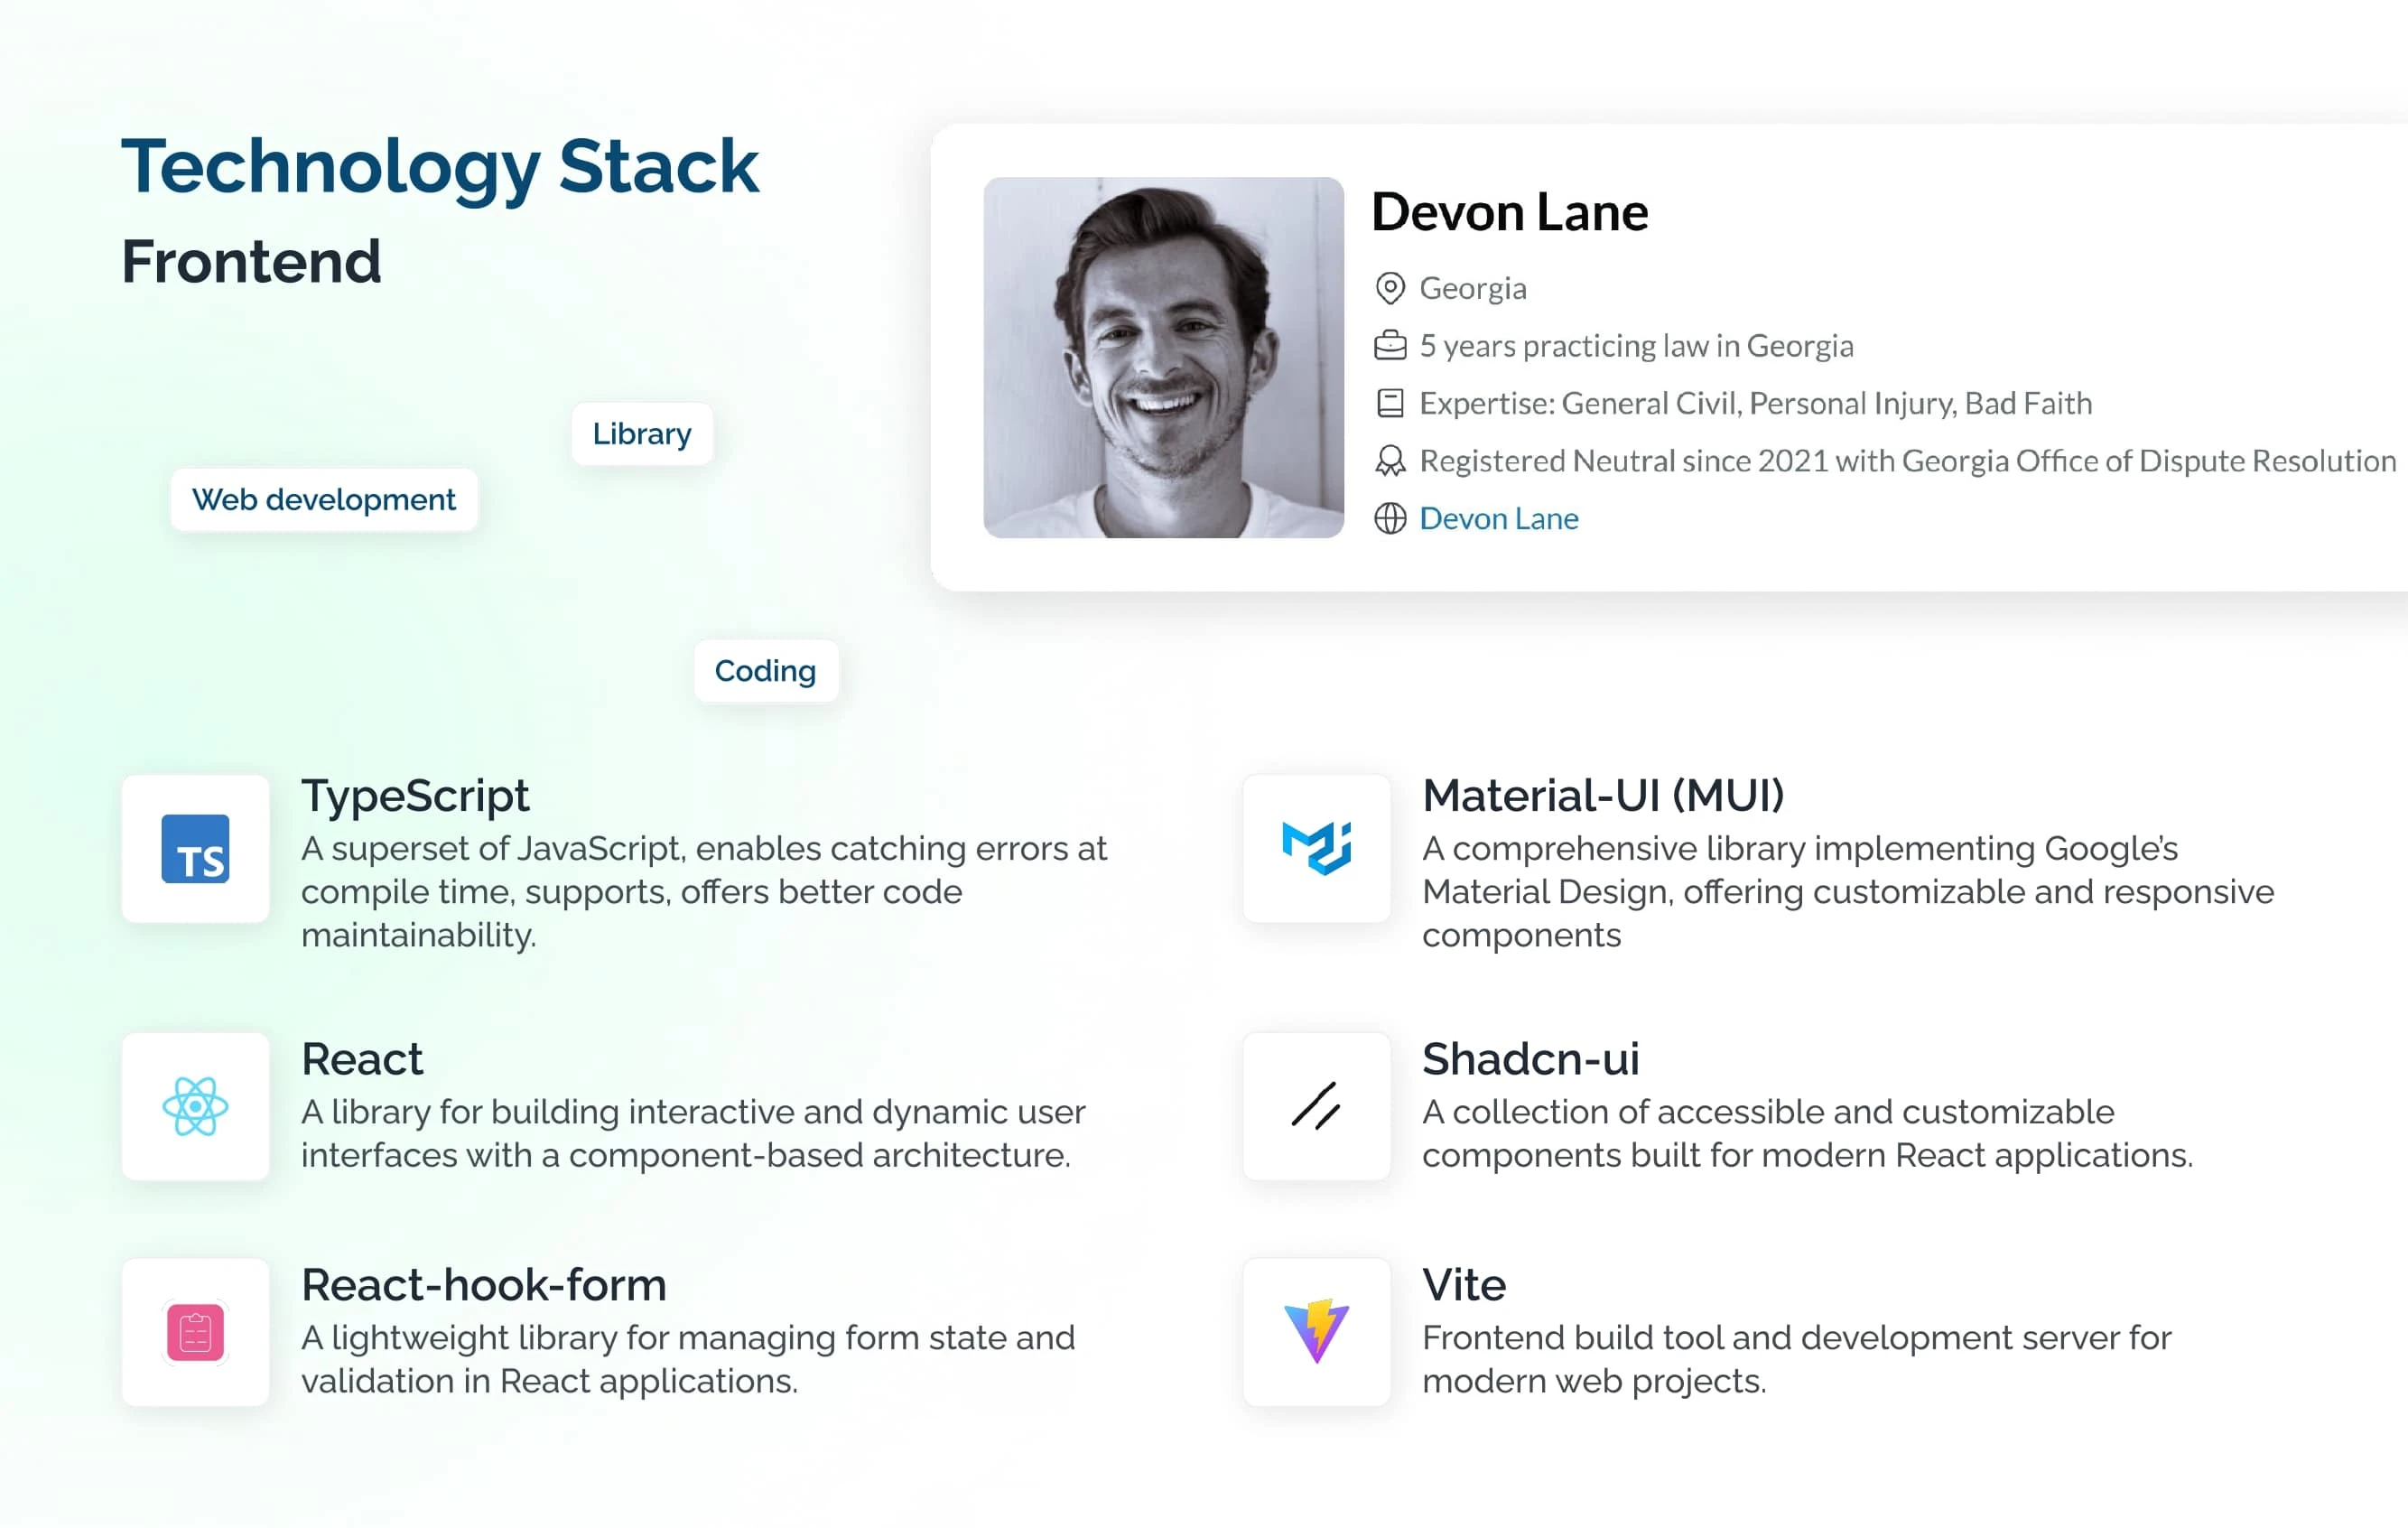
Task: Click the Technology Stack title
Action: 440,168
